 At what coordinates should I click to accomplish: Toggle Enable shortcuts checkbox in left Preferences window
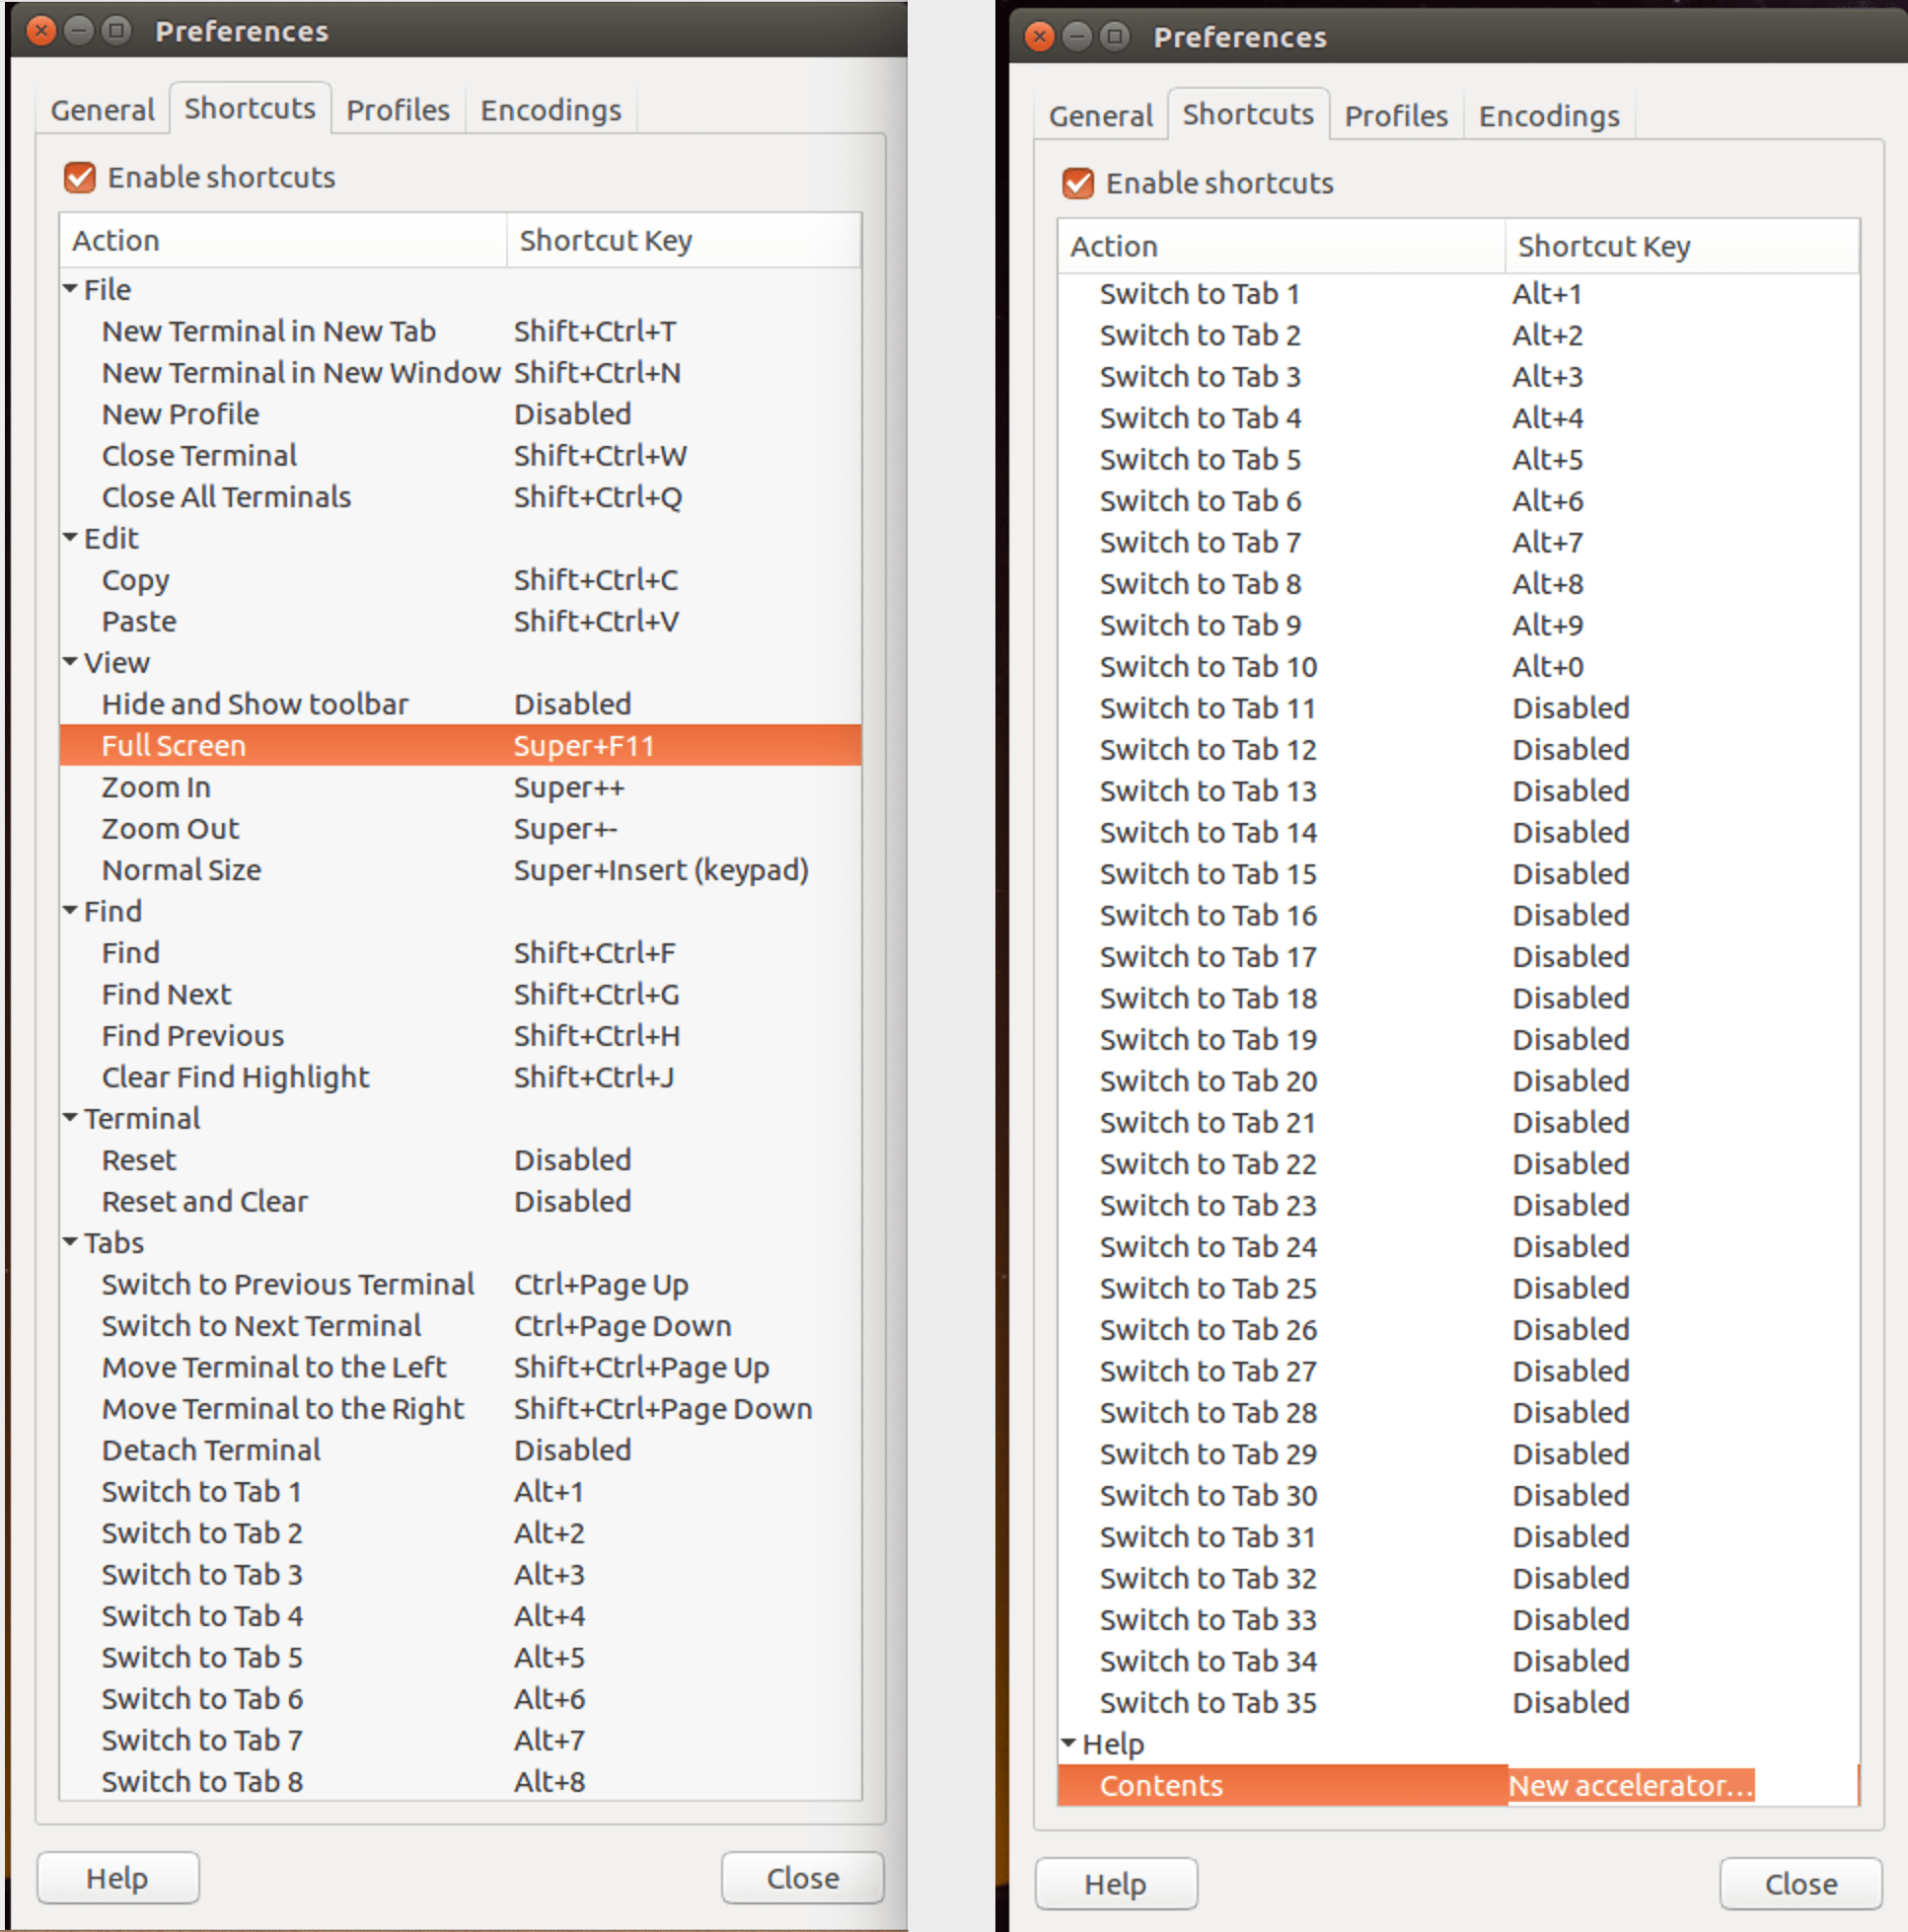(80, 178)
